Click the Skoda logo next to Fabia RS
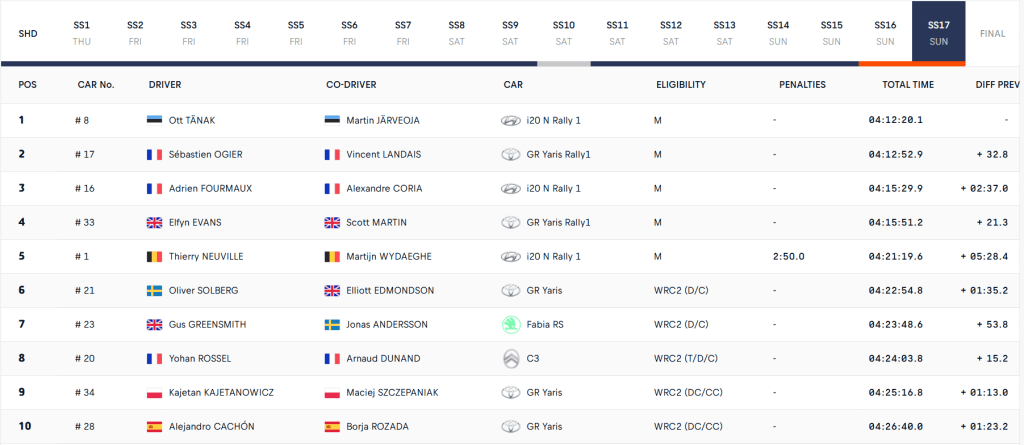Viewport: 1024px width, 445px height. point(510,324)
